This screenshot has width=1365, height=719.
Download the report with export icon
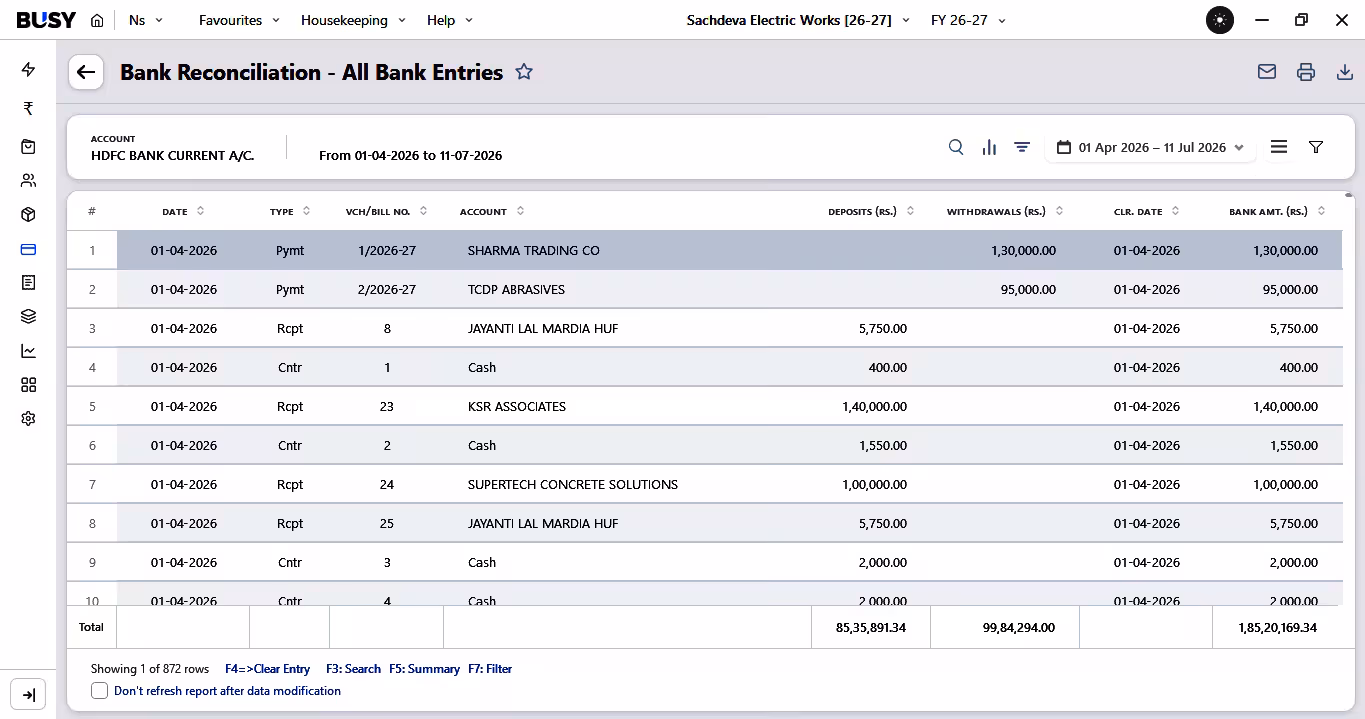pyautogui.click(x=1345, y=72)
